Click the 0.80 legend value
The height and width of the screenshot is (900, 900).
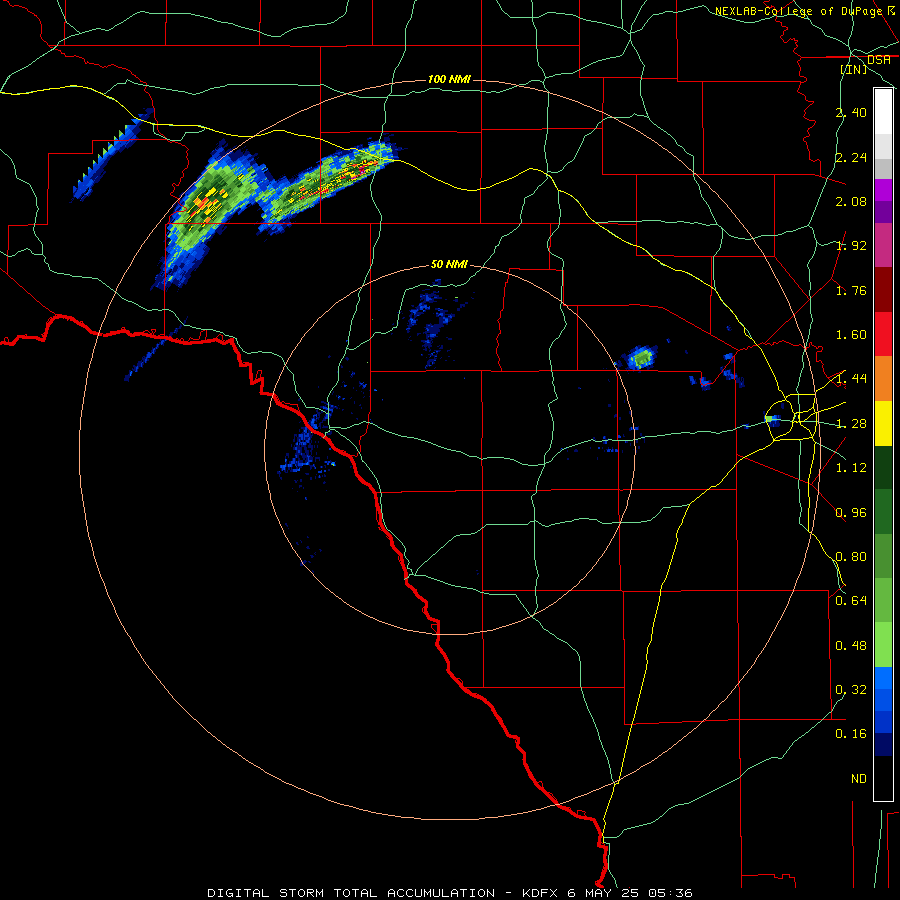851,557
